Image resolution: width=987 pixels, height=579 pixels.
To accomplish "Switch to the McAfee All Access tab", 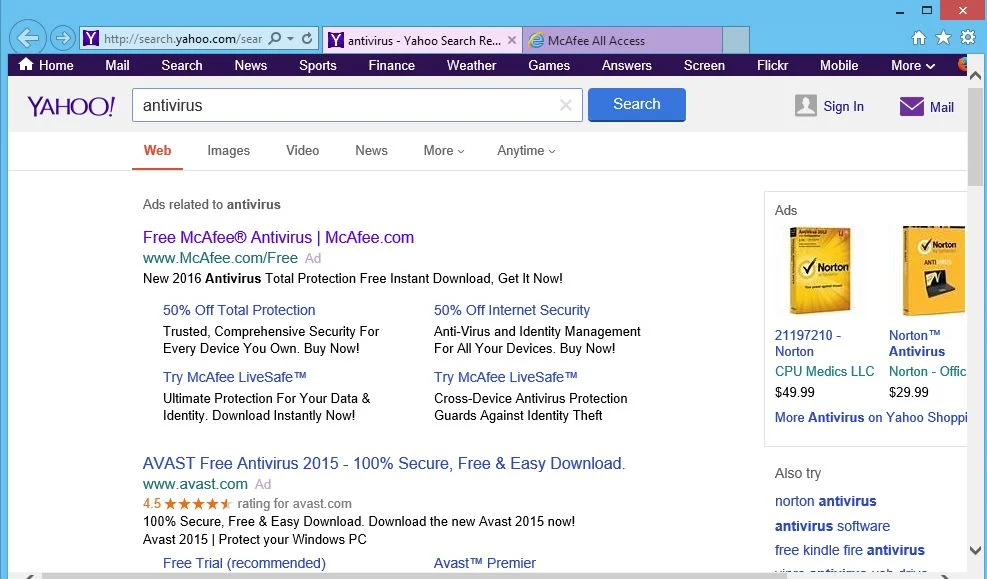I will 623,40.
